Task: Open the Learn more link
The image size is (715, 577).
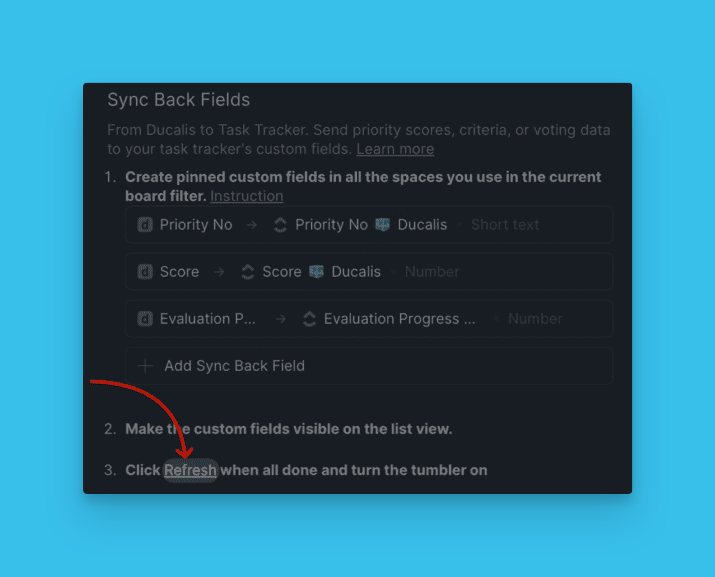Action: [395, 149]
